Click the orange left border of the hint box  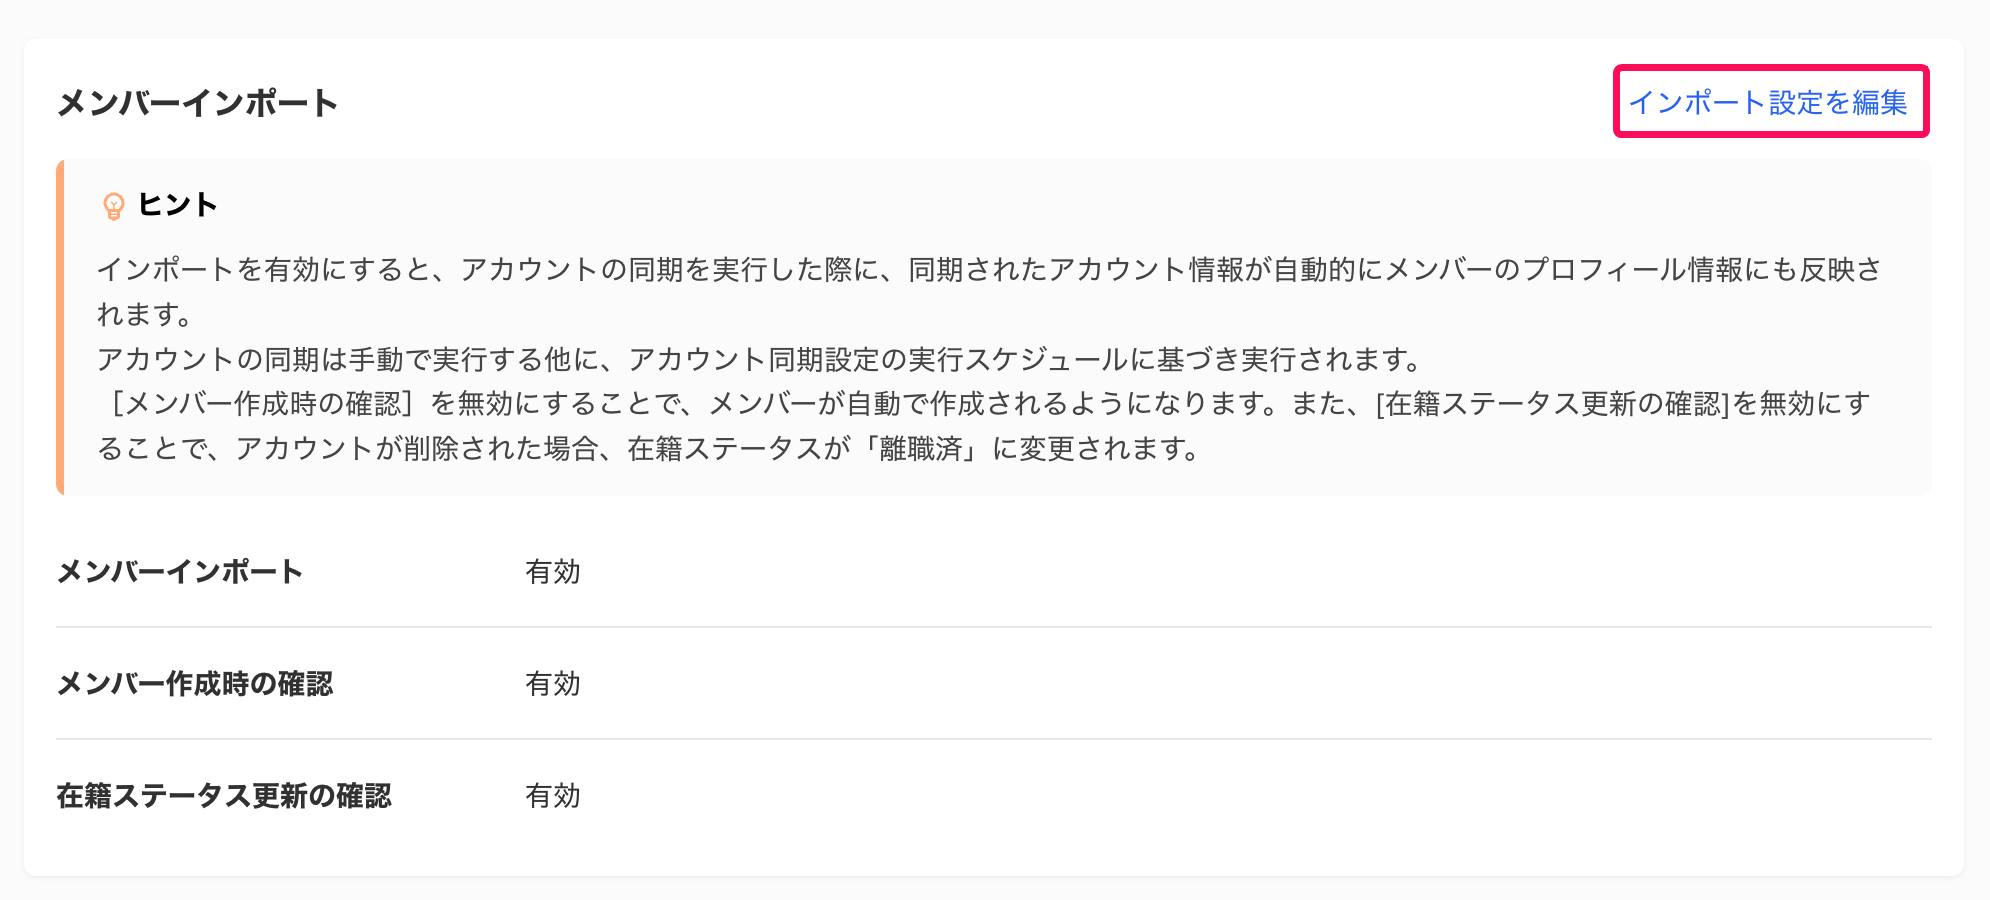pyautogui.click(x=60, y=327)
